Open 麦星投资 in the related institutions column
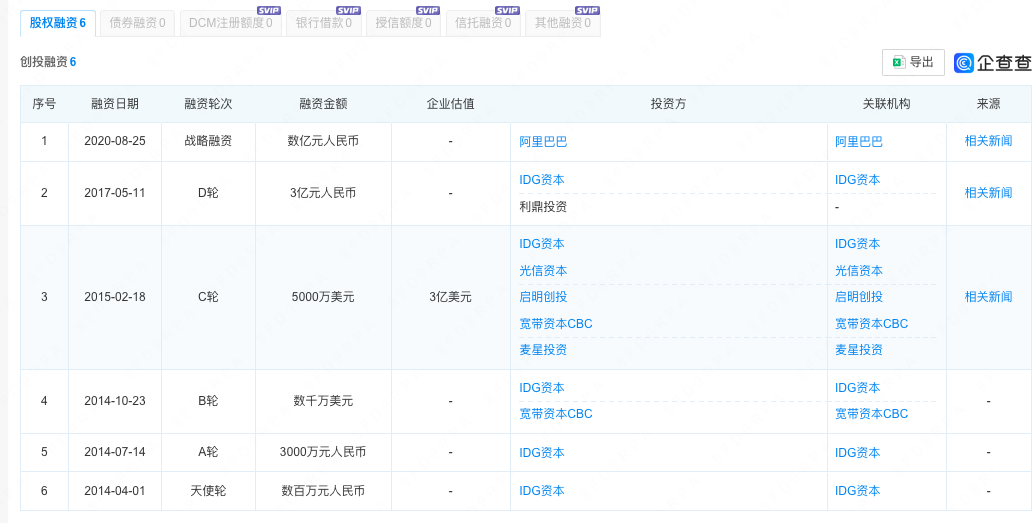This screenshot has height=523, width=1032. 859,350
